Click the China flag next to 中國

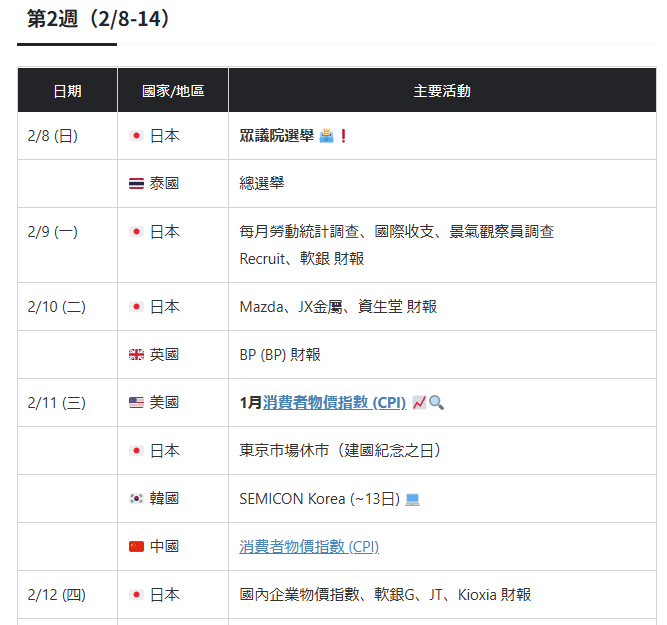point(137,547)
